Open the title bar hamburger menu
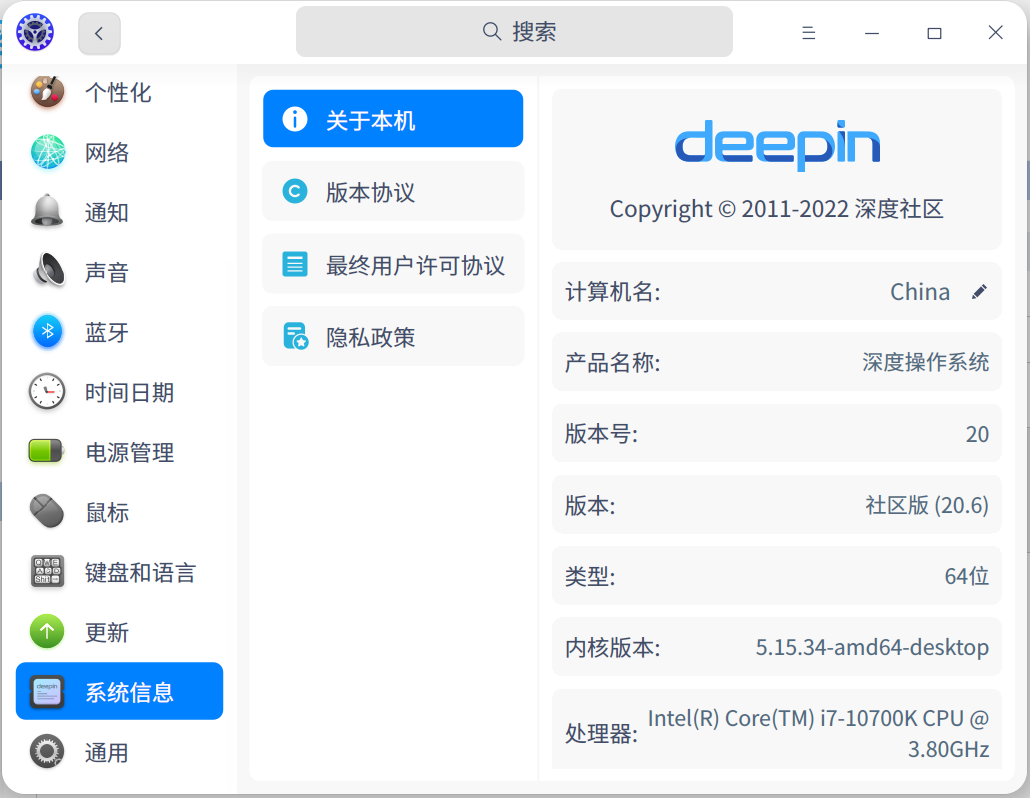The width and height of the screenshot is (1030, 798). 809,33
